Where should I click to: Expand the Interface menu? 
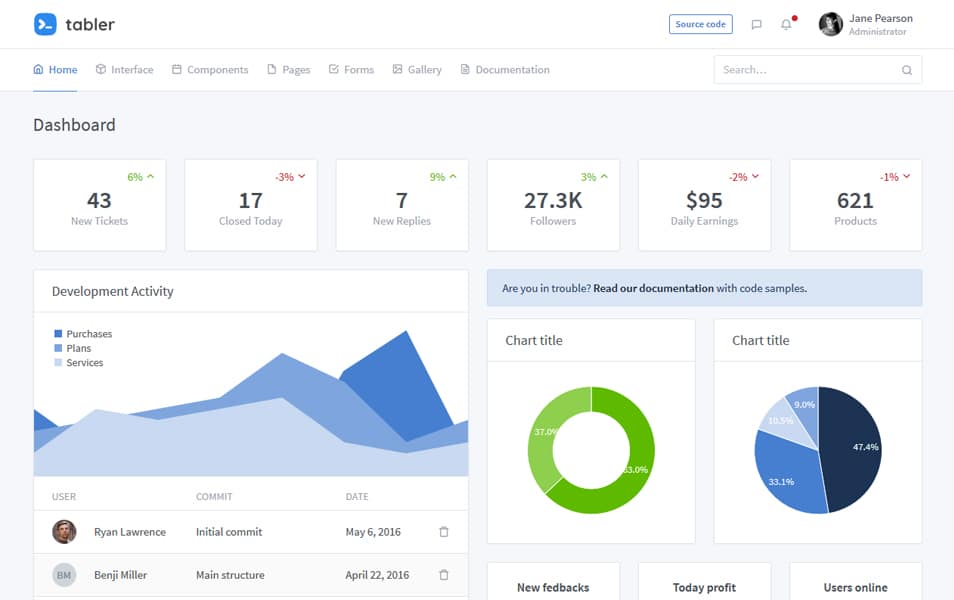point(124,70)
